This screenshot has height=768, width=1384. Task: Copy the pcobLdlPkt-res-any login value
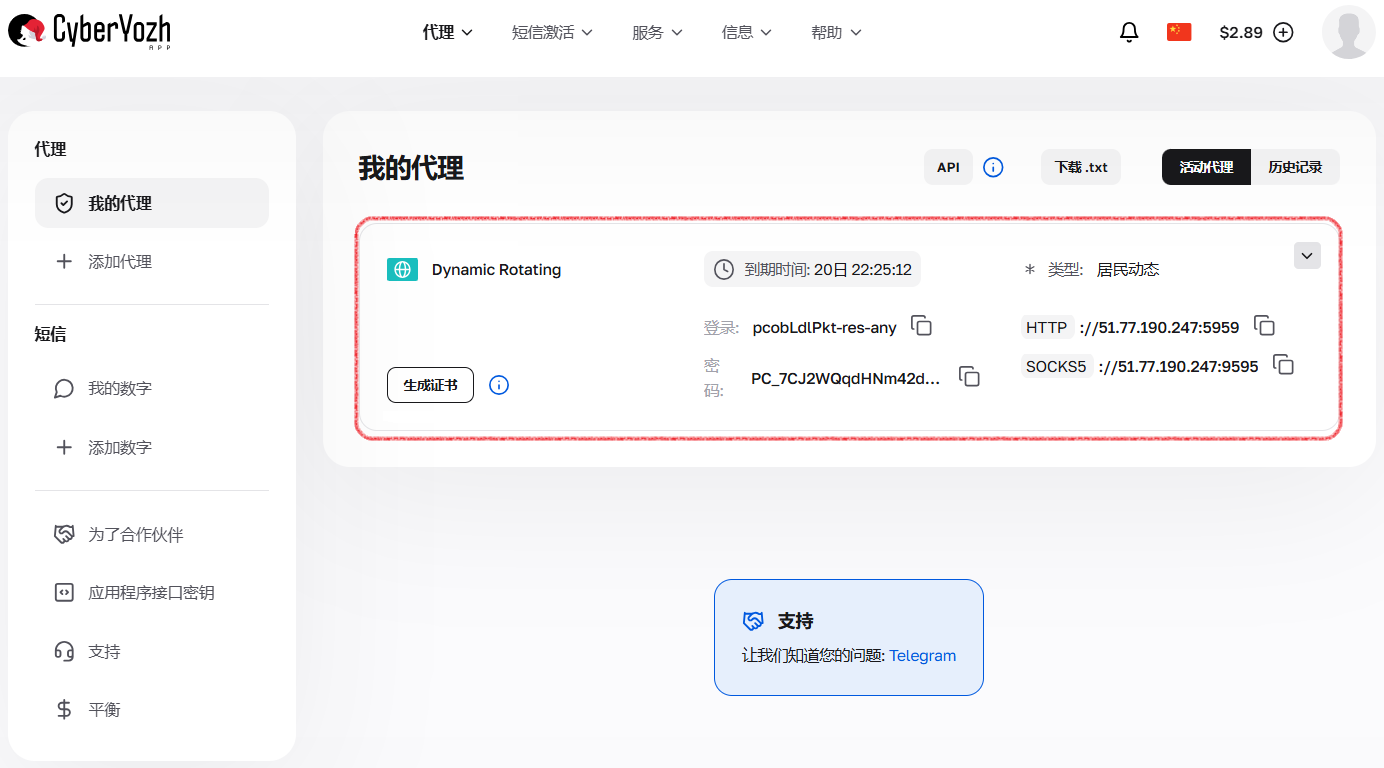click(921, 326)
